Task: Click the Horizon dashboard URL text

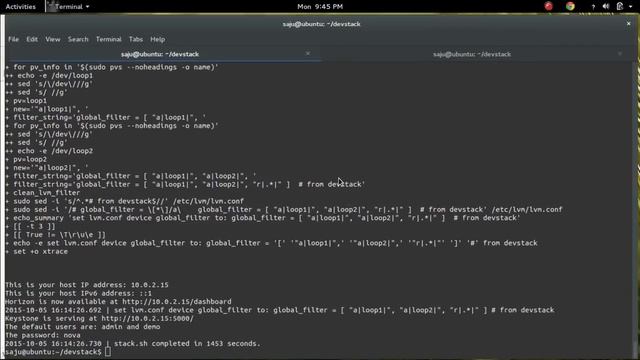Action: coord(177,302)
